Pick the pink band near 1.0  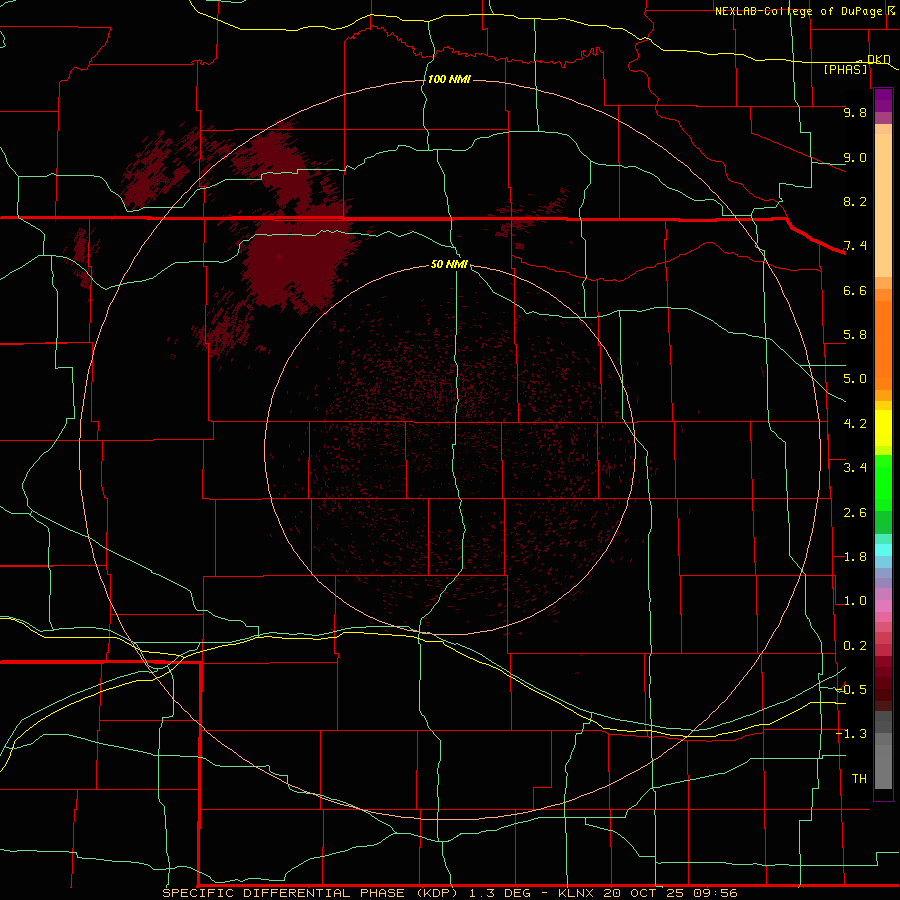[x=883, y=606]
